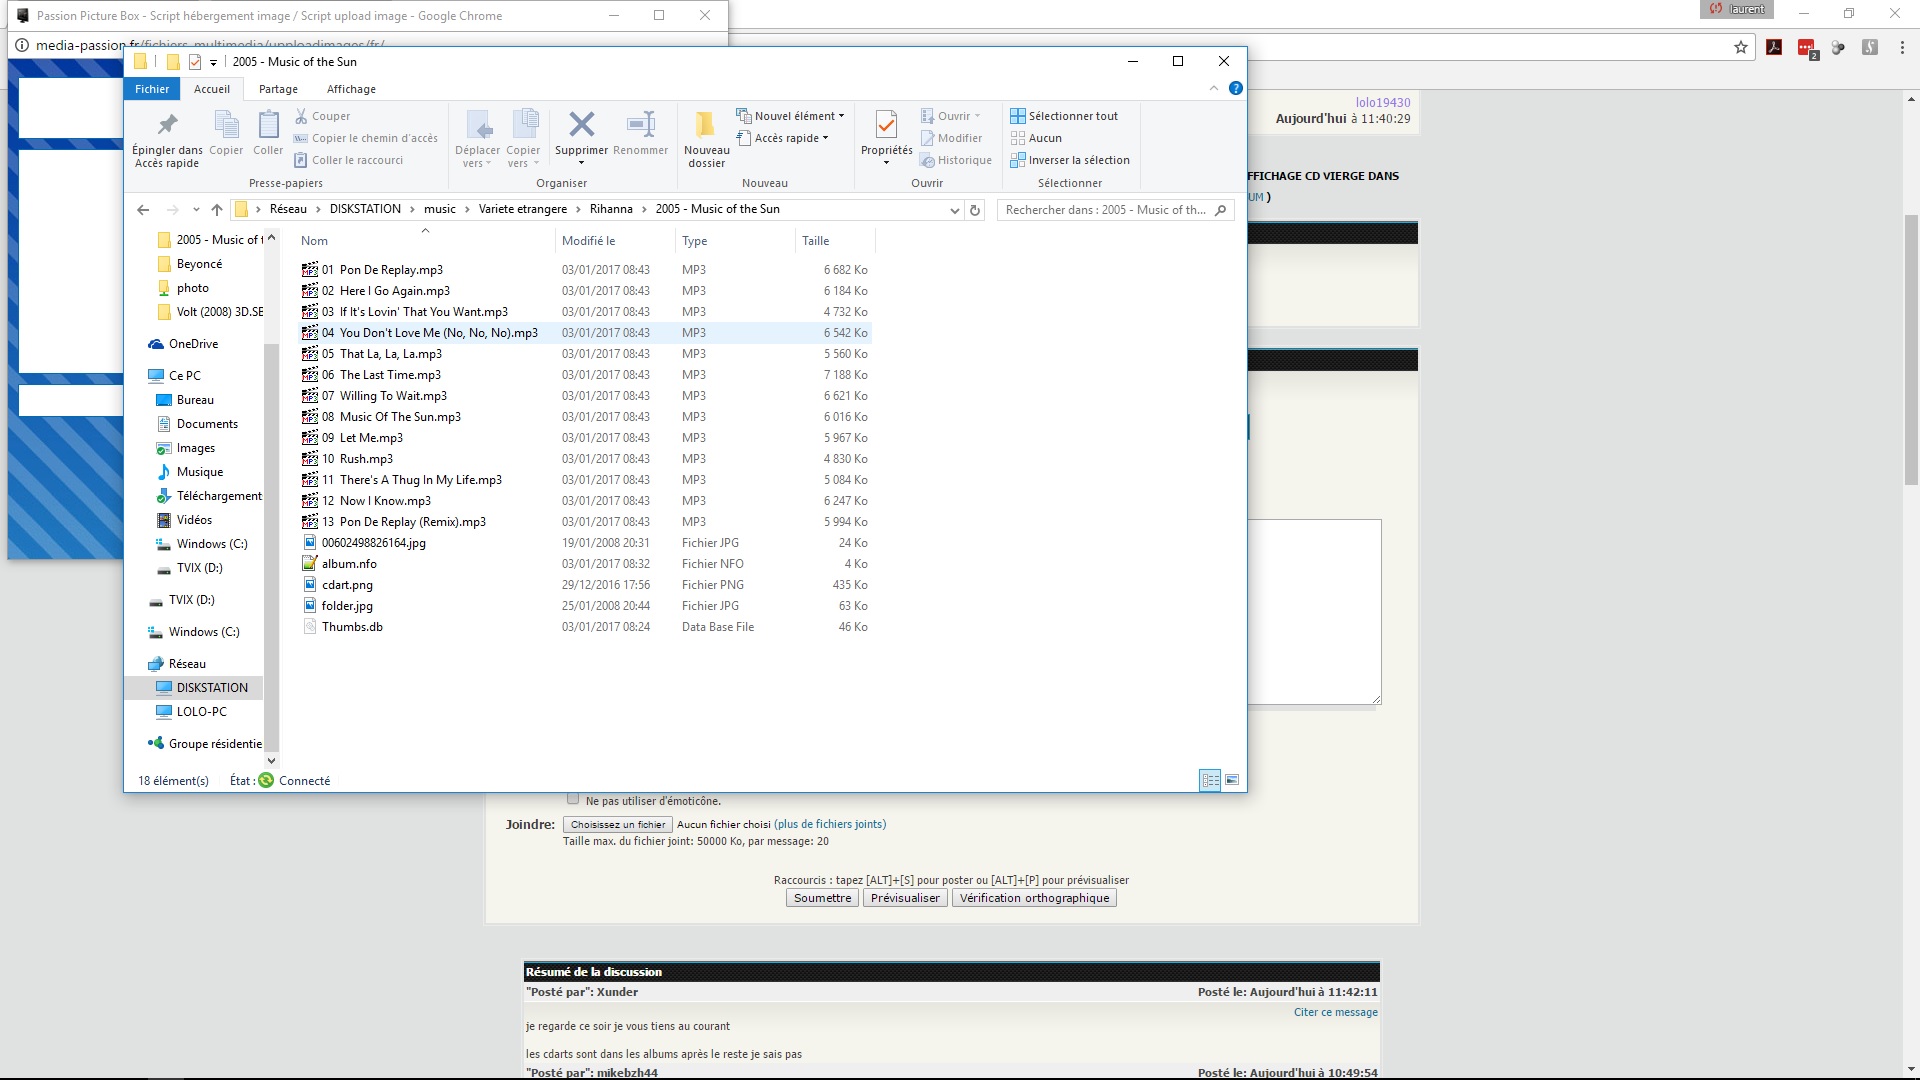Image resolution: width=1920 pixels, height=1080 pixels.
Task: Select file 'cdart.png'
Action: coord(347,585)
